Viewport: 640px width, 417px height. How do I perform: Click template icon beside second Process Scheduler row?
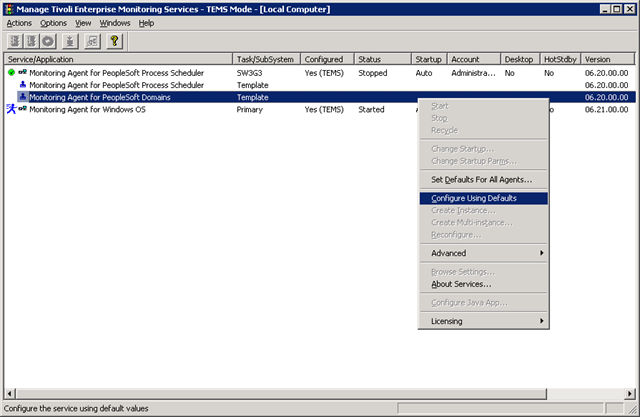23,84
